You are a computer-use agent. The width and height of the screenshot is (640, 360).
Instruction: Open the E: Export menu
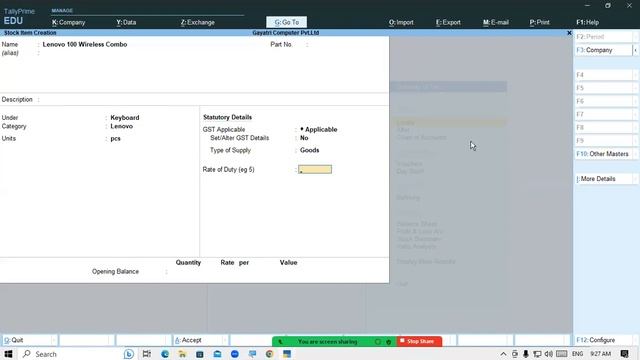click(448, 22)
